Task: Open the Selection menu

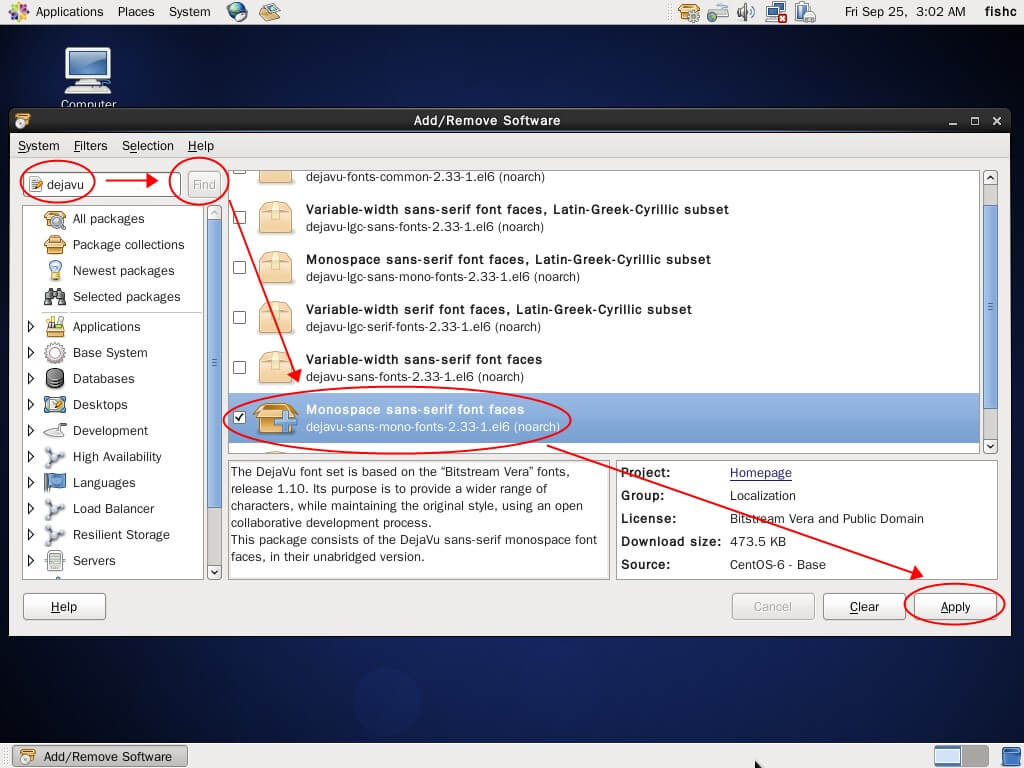Action: (x=147, y=146)
